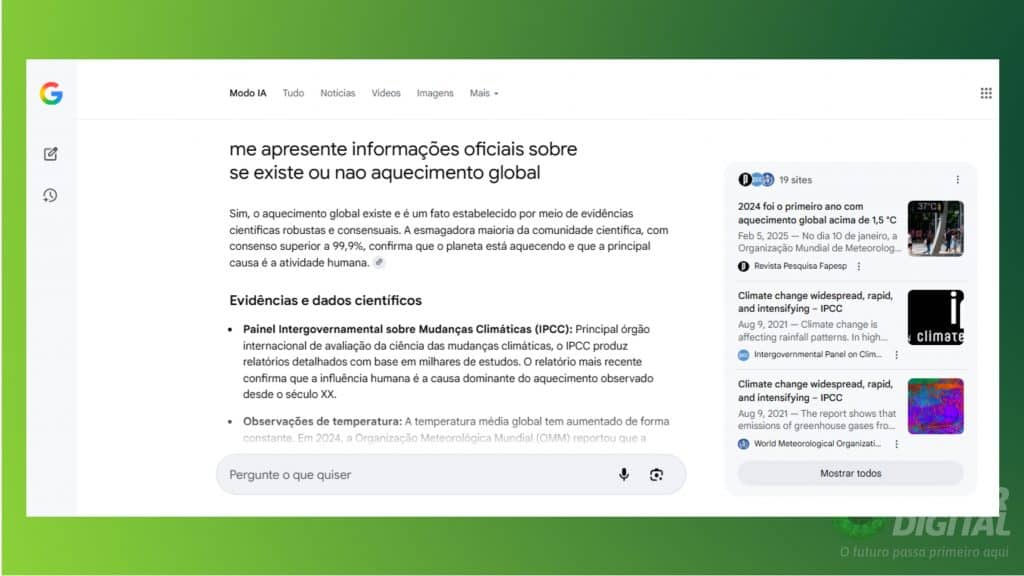Open the Google apps grid
This screenshot has height=576, width=1024.
point(986,93)
